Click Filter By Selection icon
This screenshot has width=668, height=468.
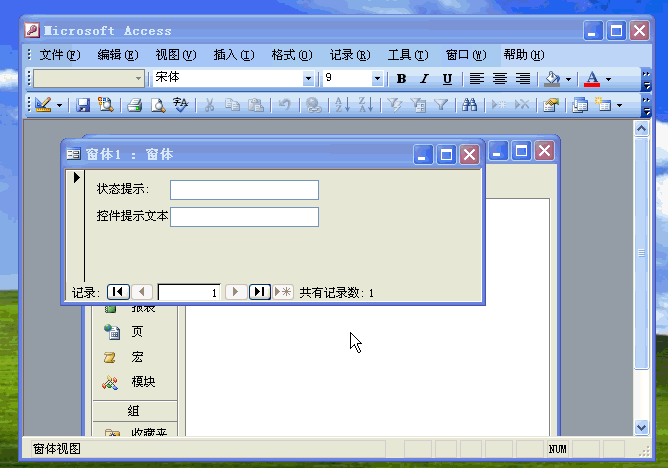click(394, 105)
